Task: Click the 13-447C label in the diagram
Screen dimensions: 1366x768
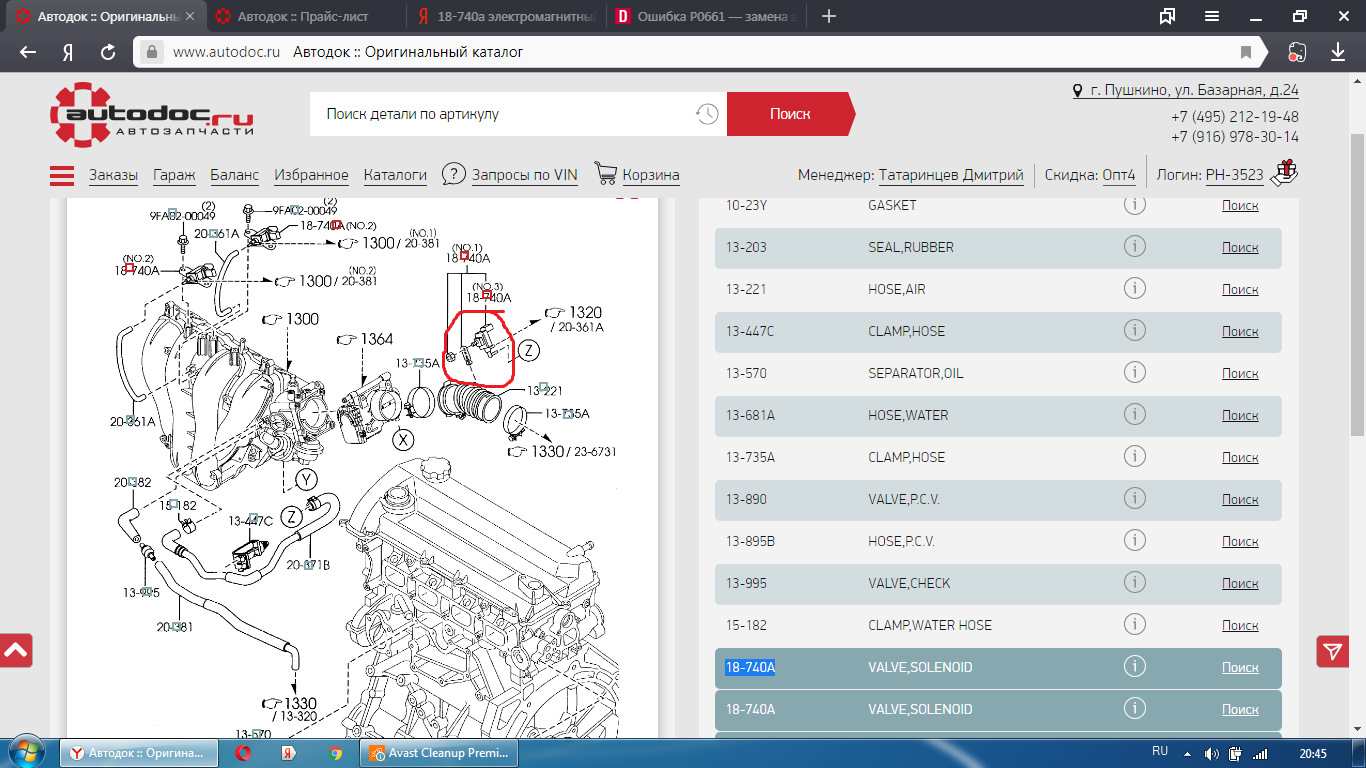Action: point(250,520)
